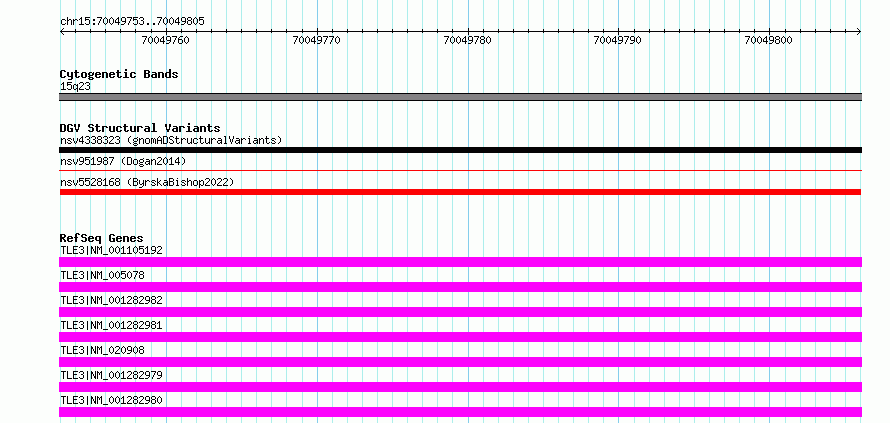Click the chr15:70049753..70049805 coordinate label

tap(132, 22)
